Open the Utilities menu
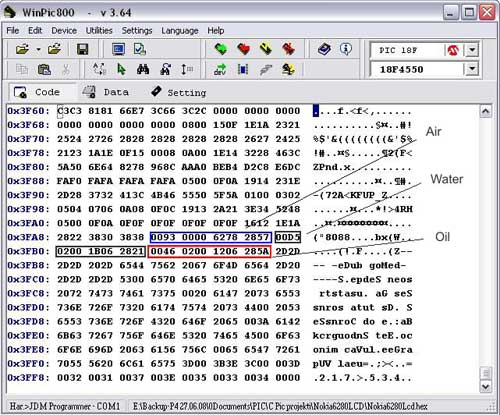500x415 pixels. (x=99, y=31)
